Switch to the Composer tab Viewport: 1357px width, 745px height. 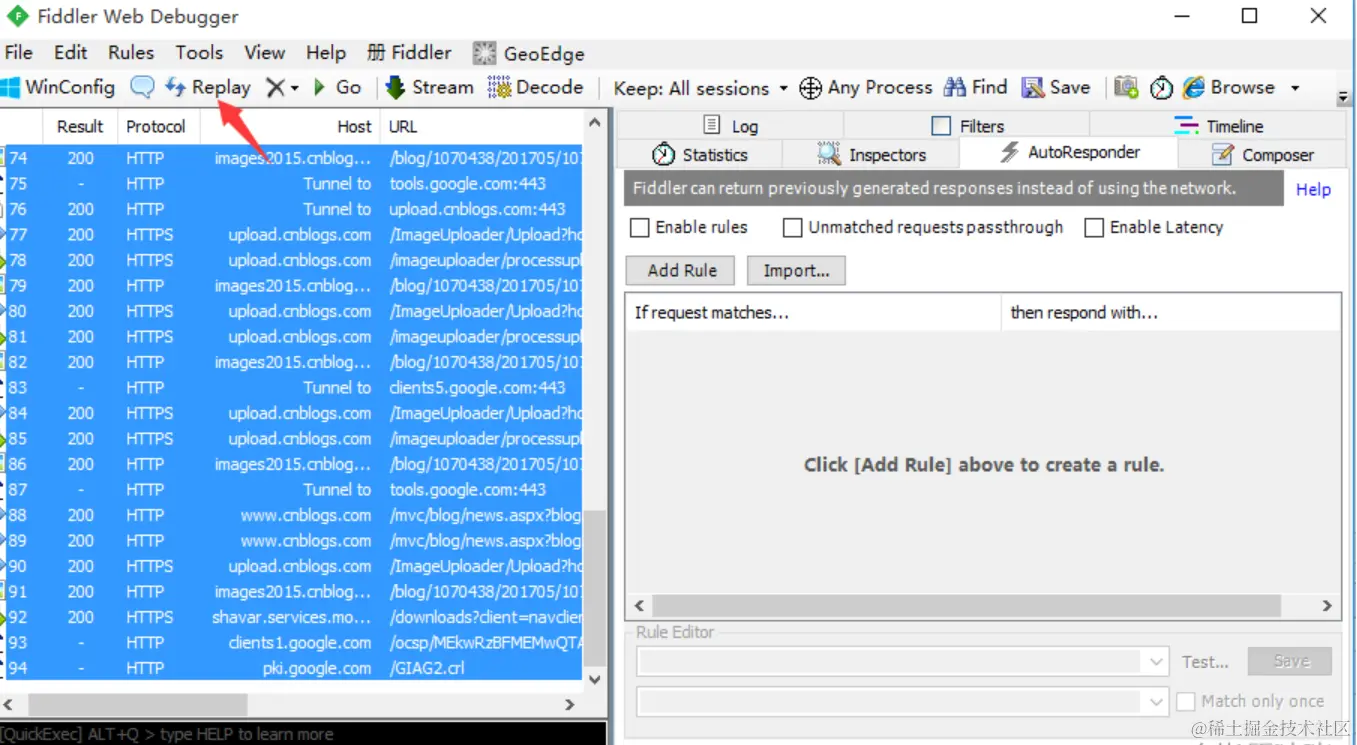coord(1262,154)
